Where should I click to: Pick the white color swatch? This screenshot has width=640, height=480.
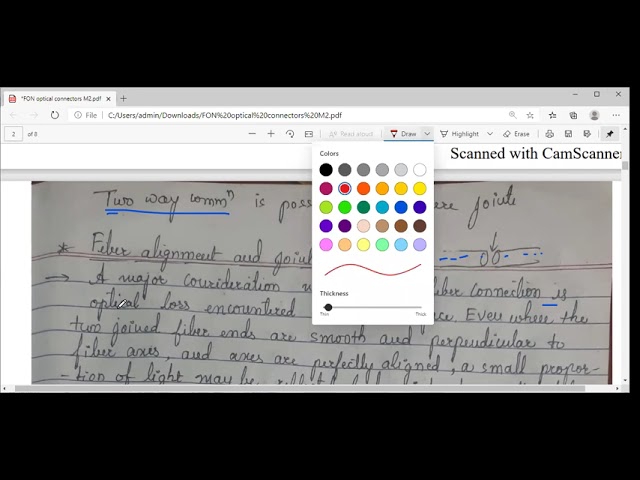click(420, 169)
